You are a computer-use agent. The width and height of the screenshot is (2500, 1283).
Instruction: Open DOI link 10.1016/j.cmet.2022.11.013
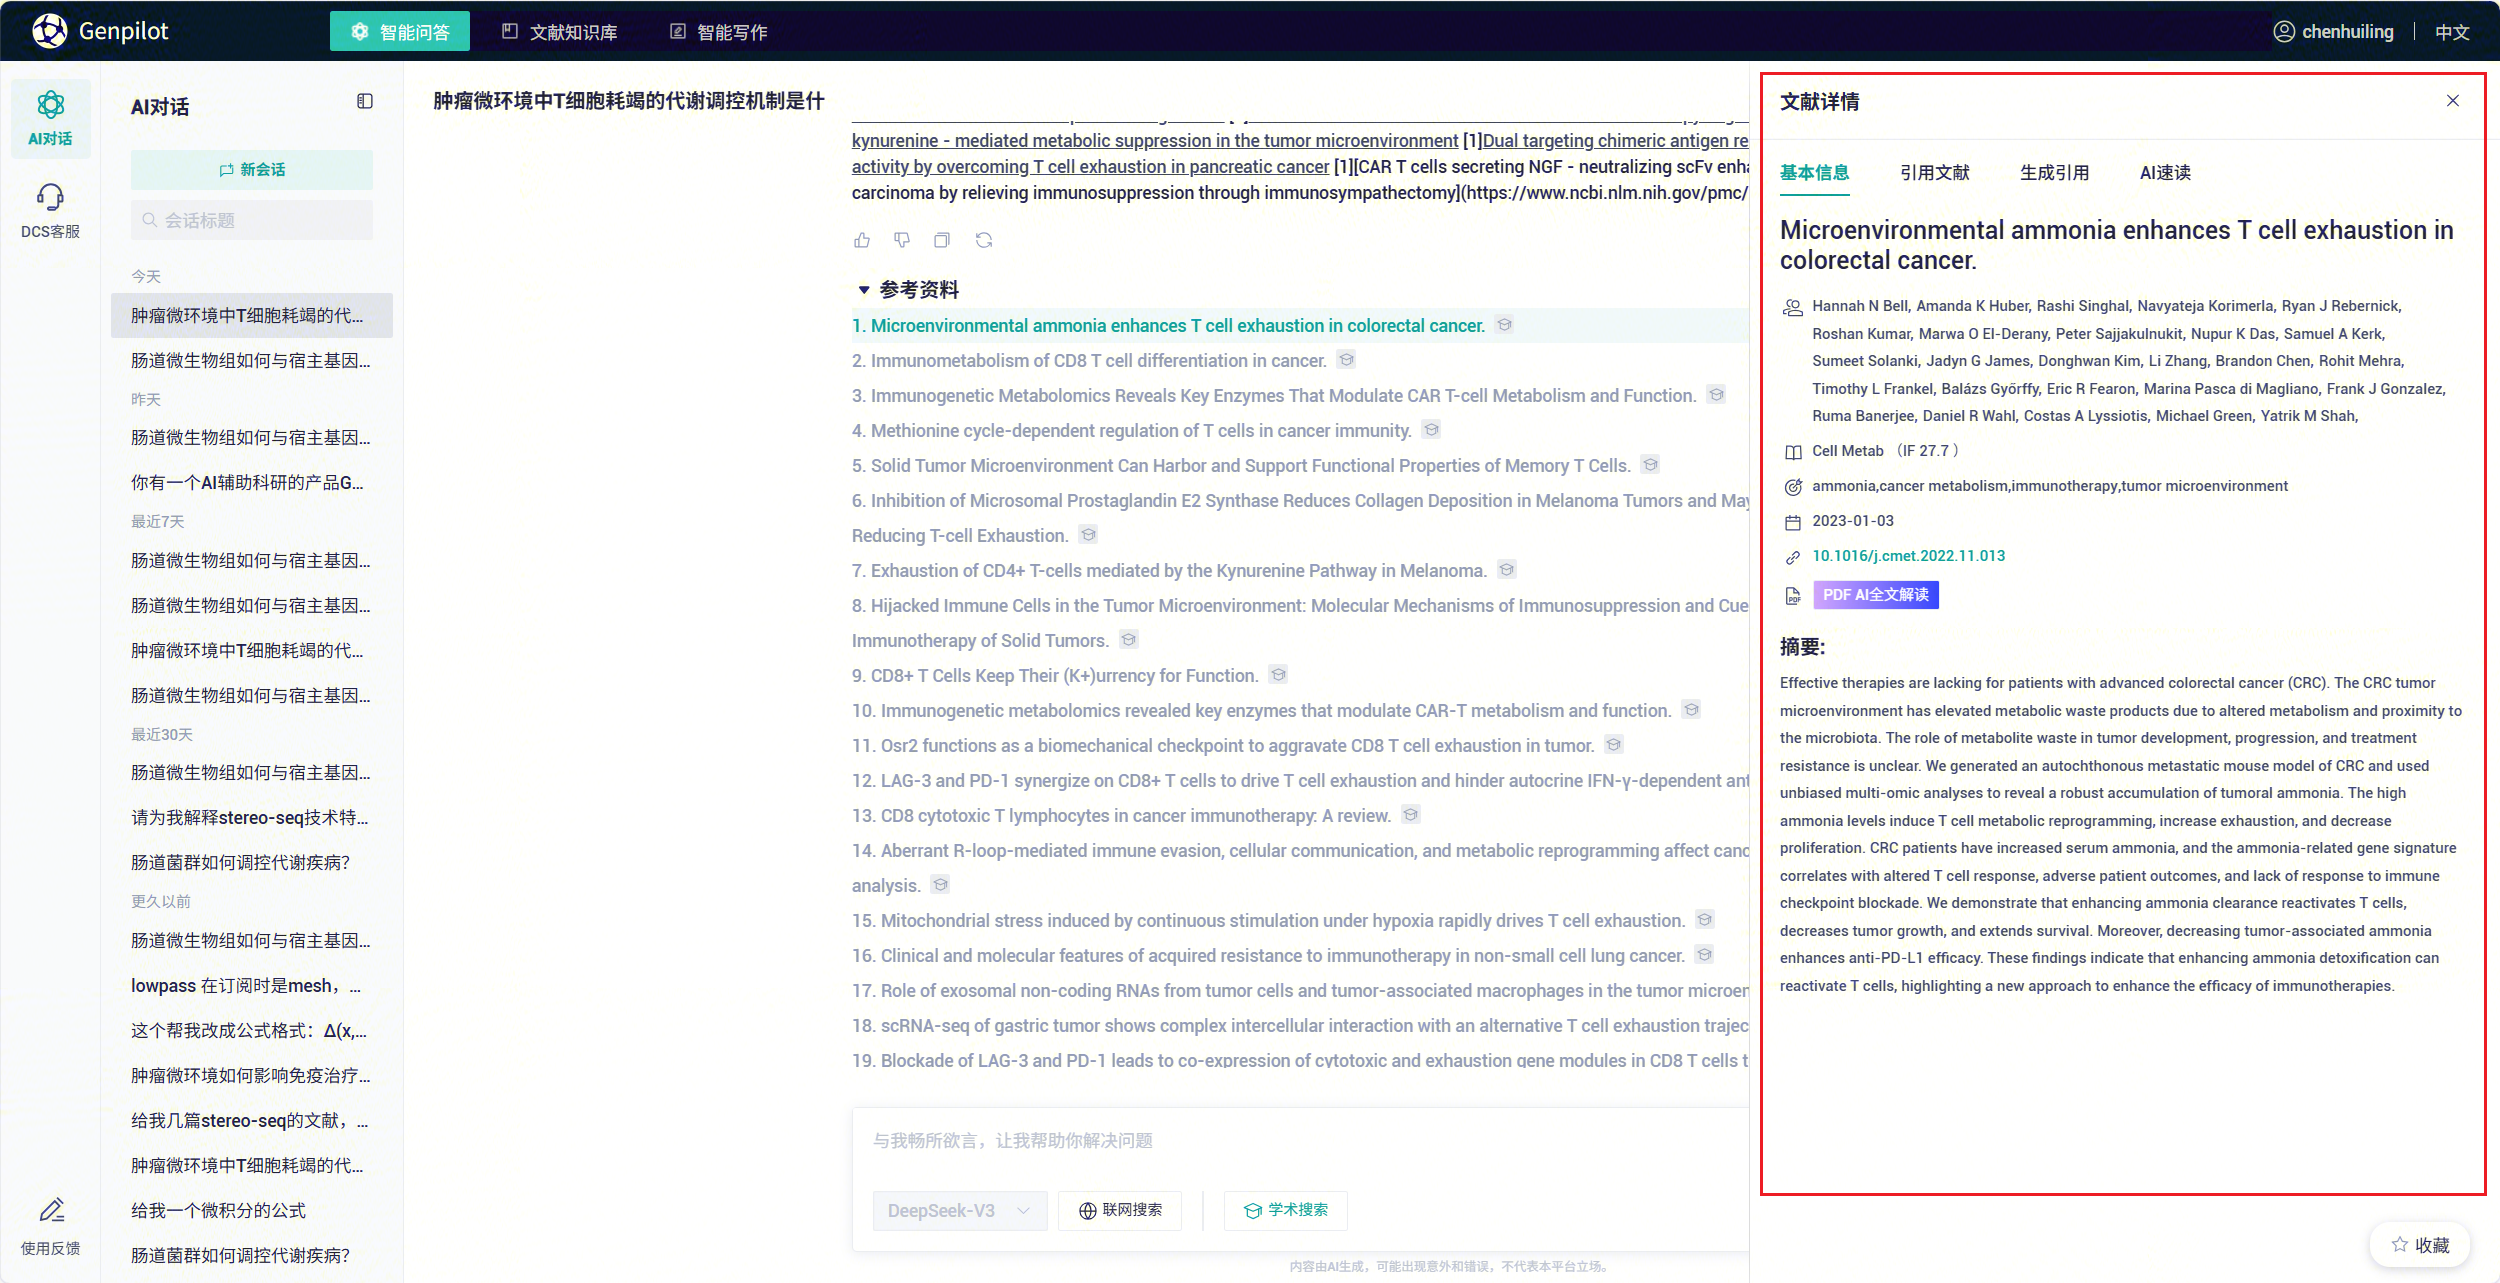[1908, 556]
